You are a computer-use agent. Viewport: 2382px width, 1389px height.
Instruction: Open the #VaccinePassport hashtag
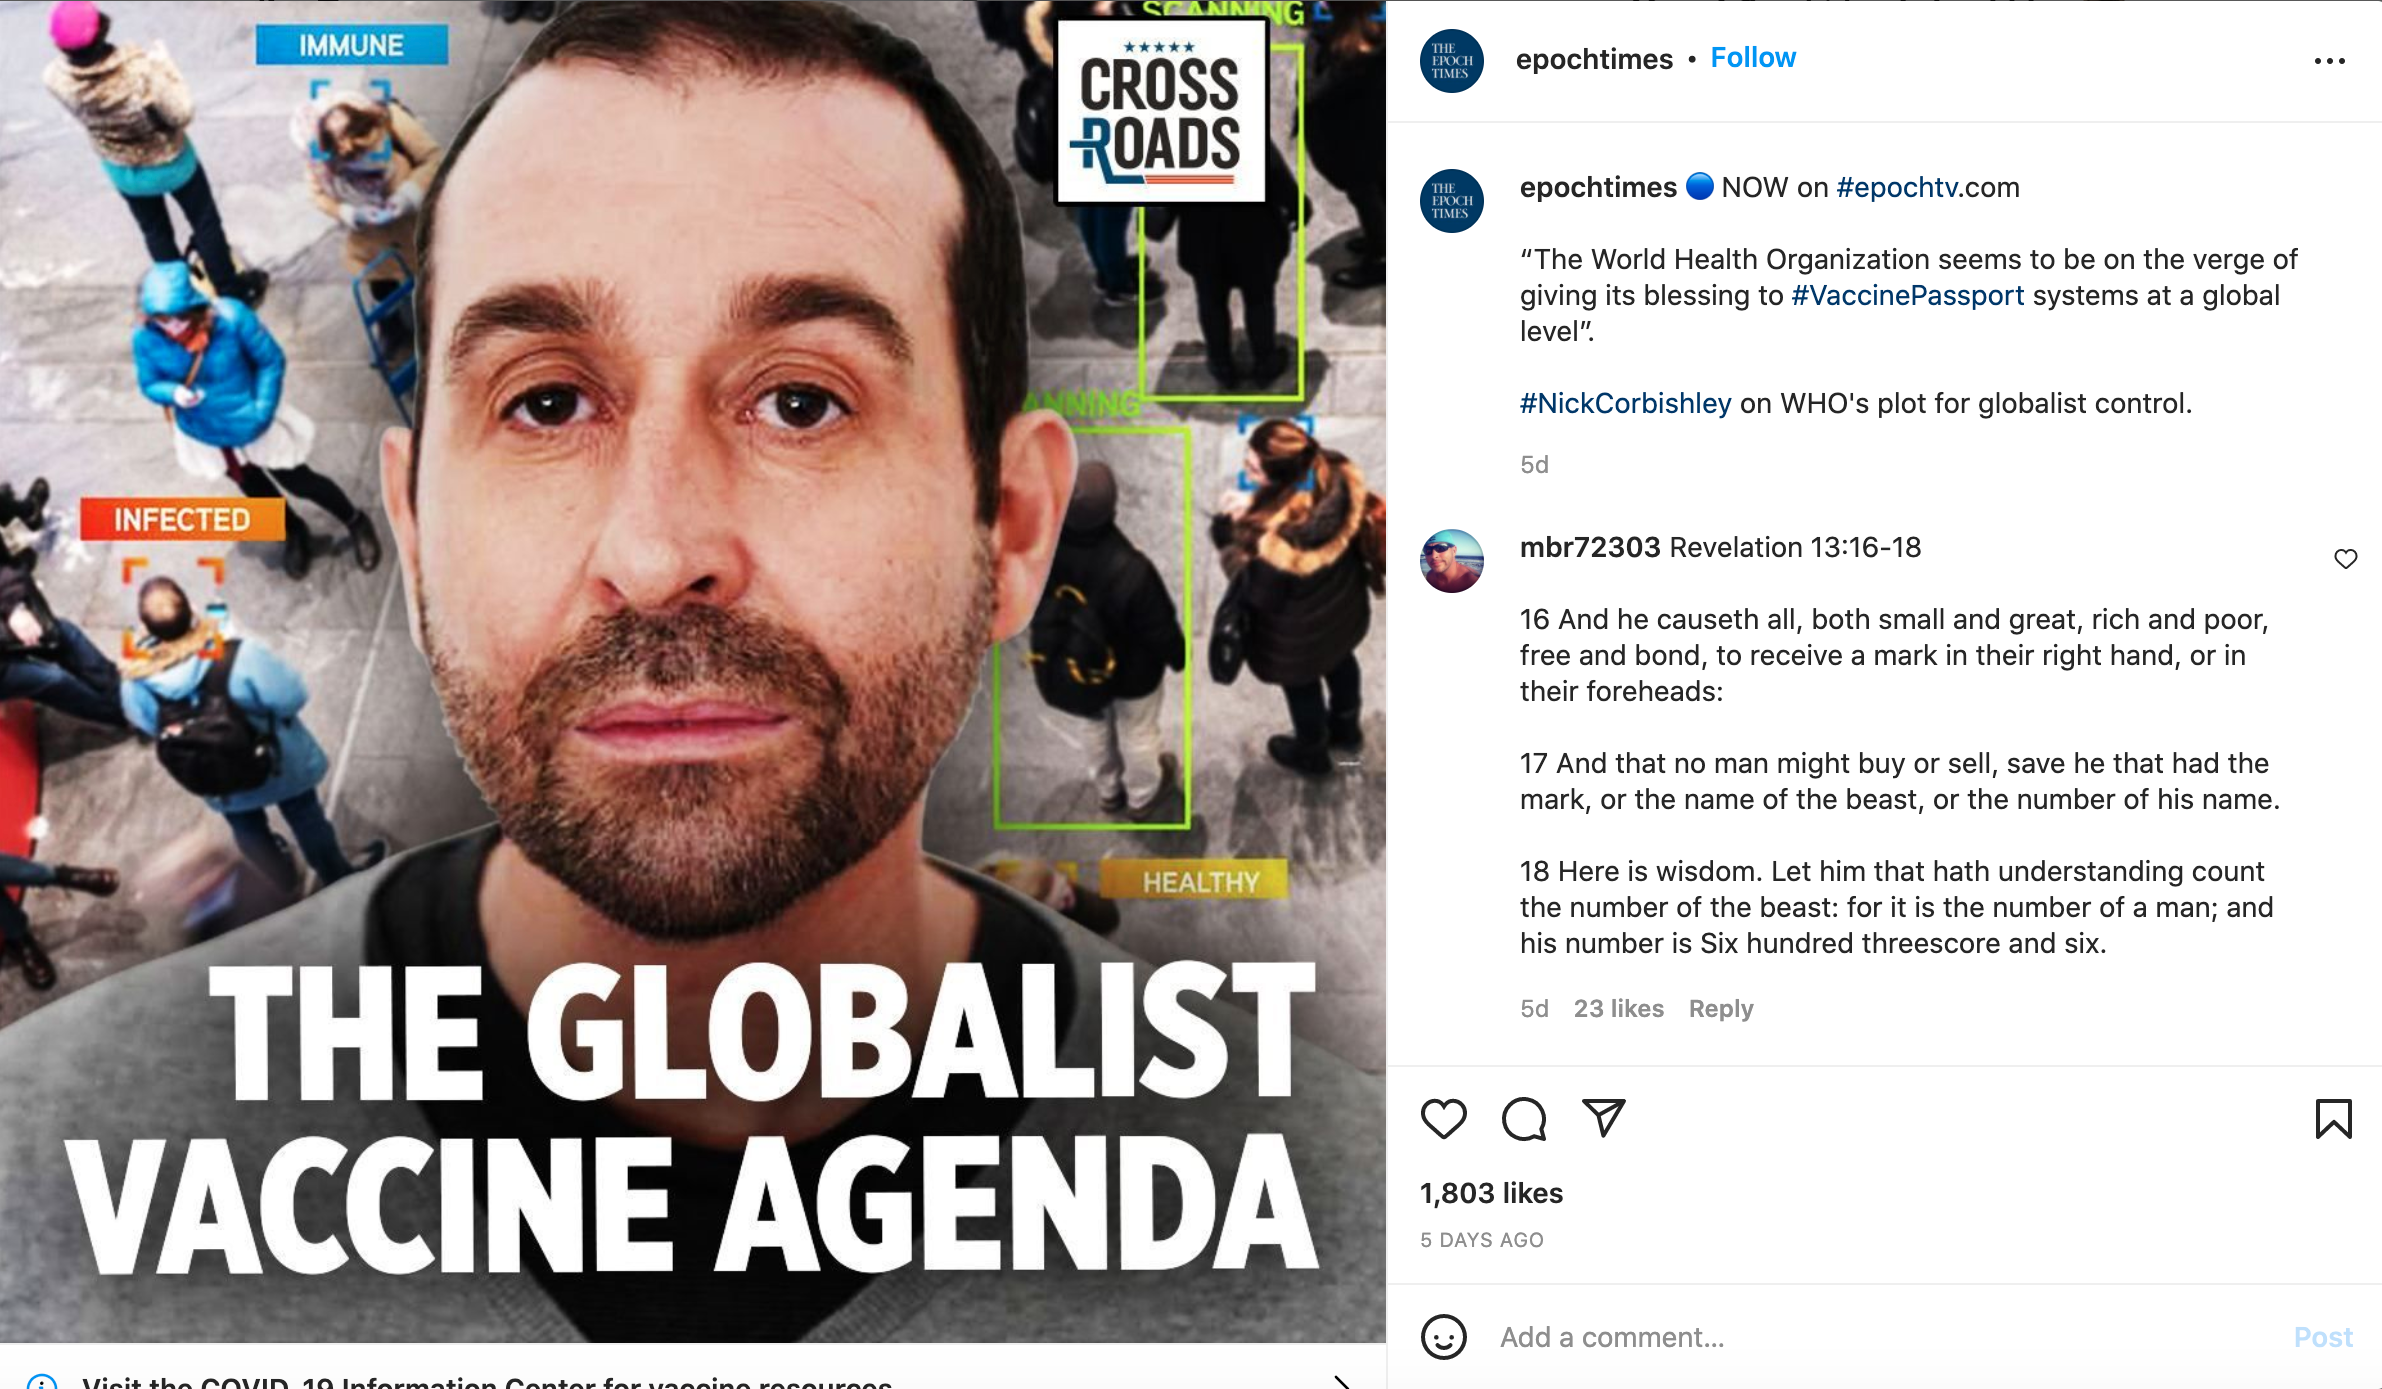click(x=1907, y=295)
